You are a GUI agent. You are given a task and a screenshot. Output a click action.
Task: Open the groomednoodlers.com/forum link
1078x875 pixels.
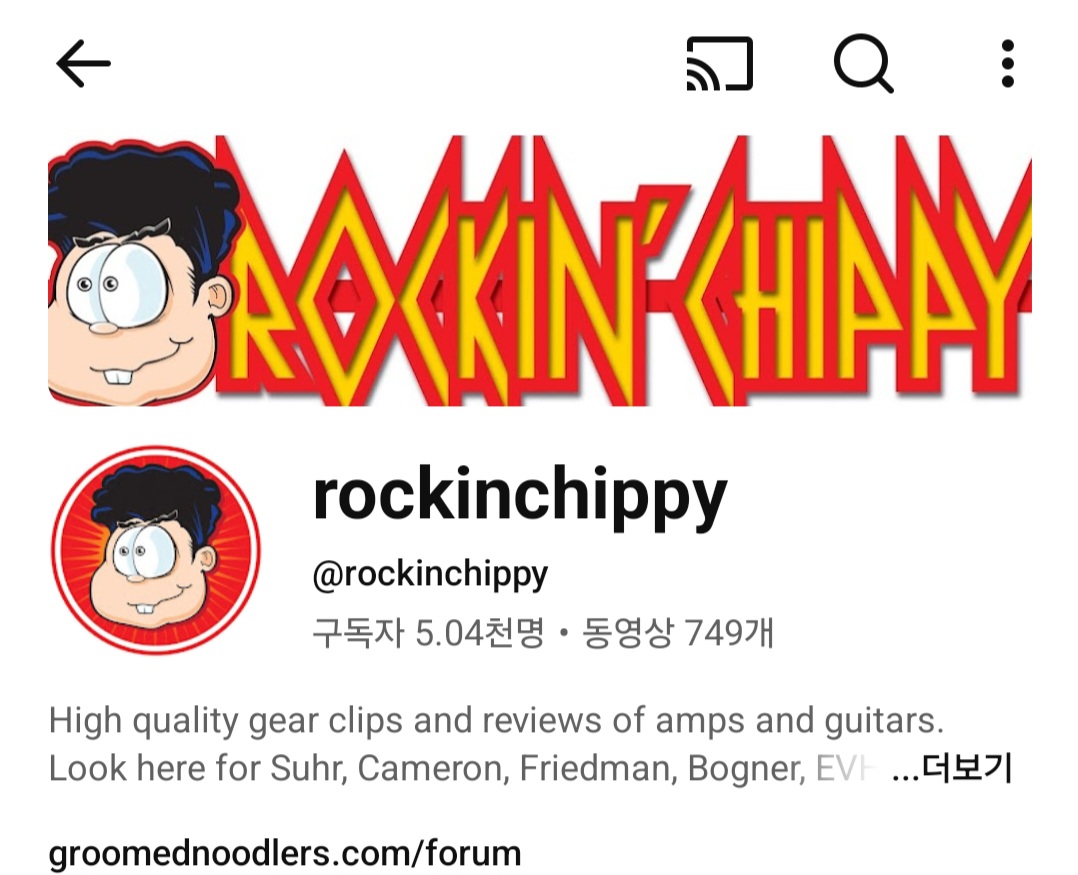[x=285, y=853]
